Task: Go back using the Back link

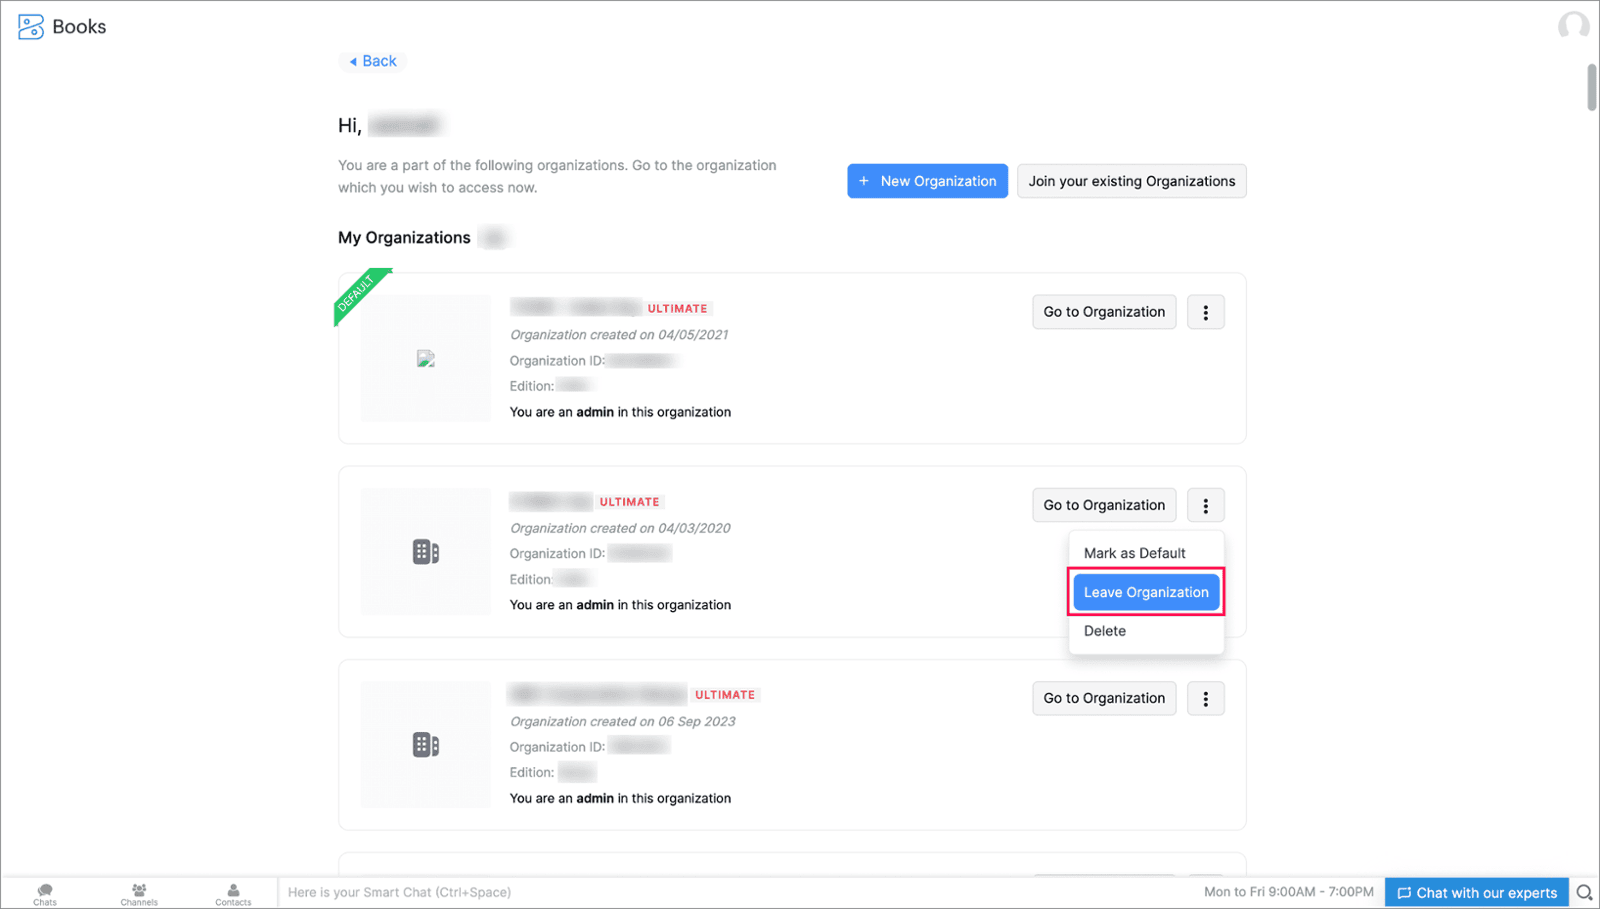Action: click(x=372, y=61)
